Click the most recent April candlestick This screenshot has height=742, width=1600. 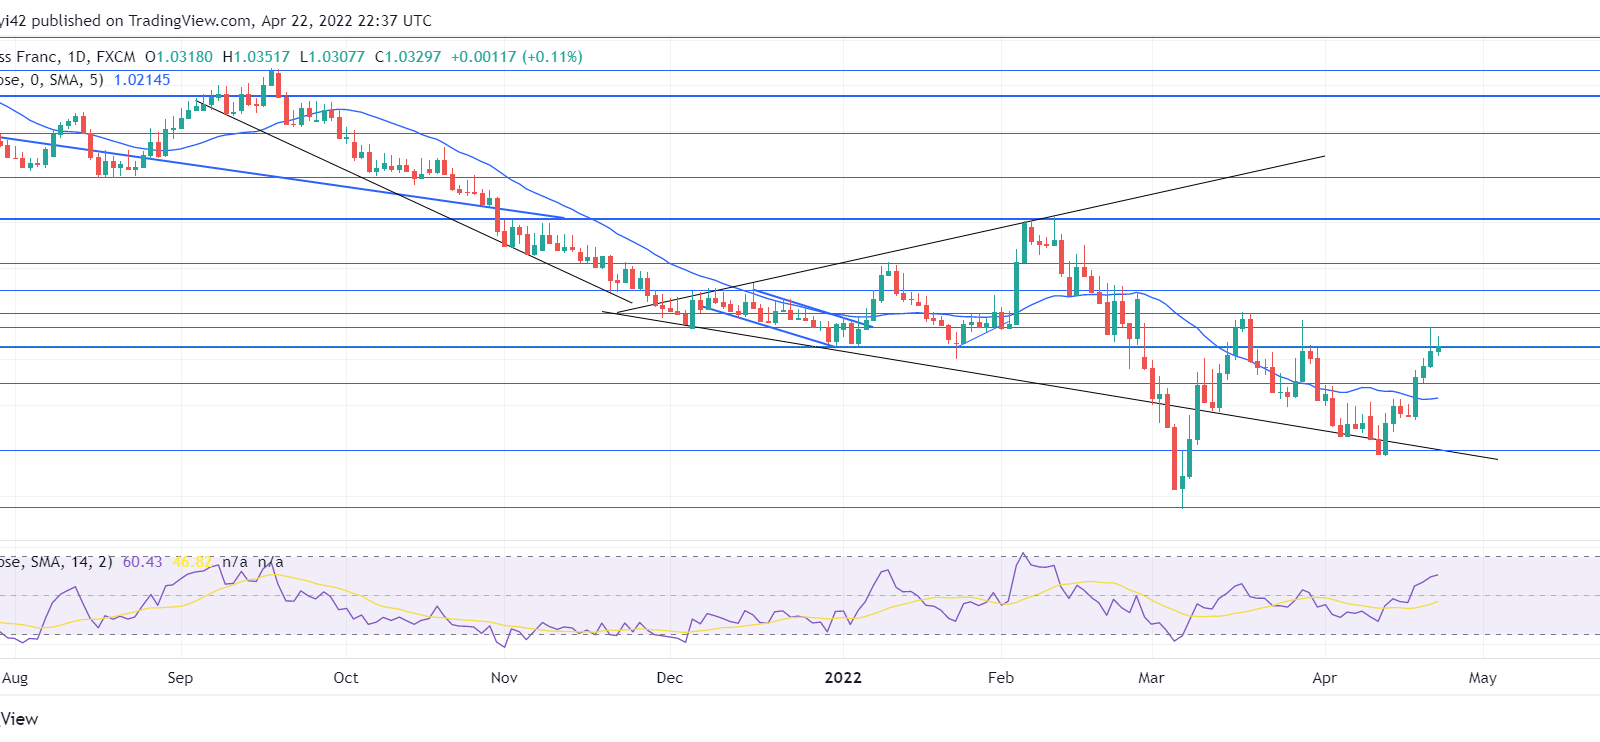[1438, 348]
